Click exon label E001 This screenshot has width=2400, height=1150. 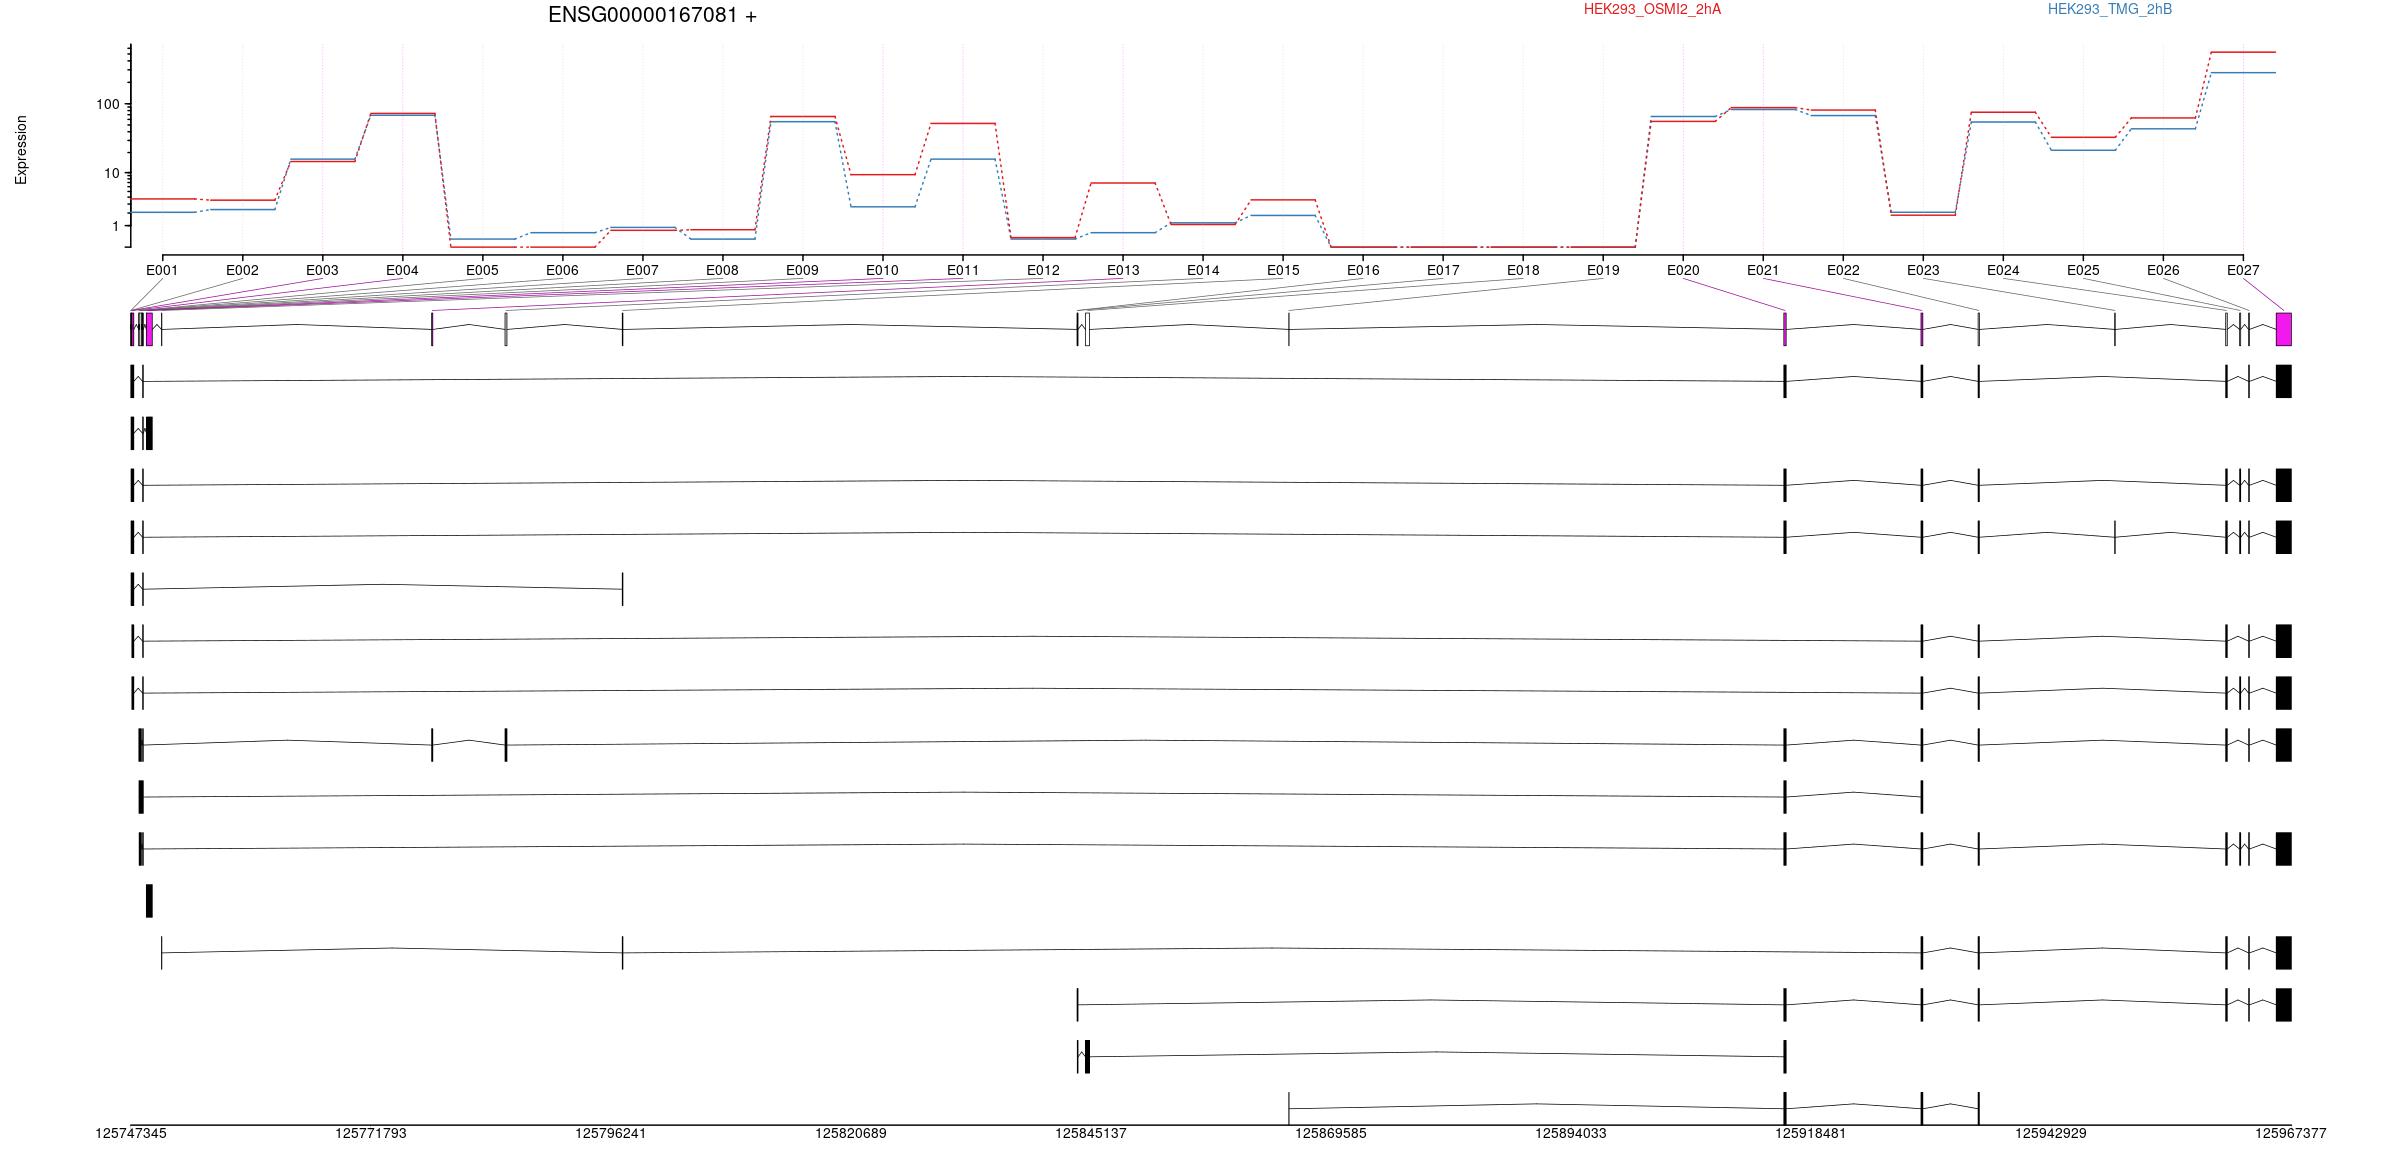[x=162, y=270]
